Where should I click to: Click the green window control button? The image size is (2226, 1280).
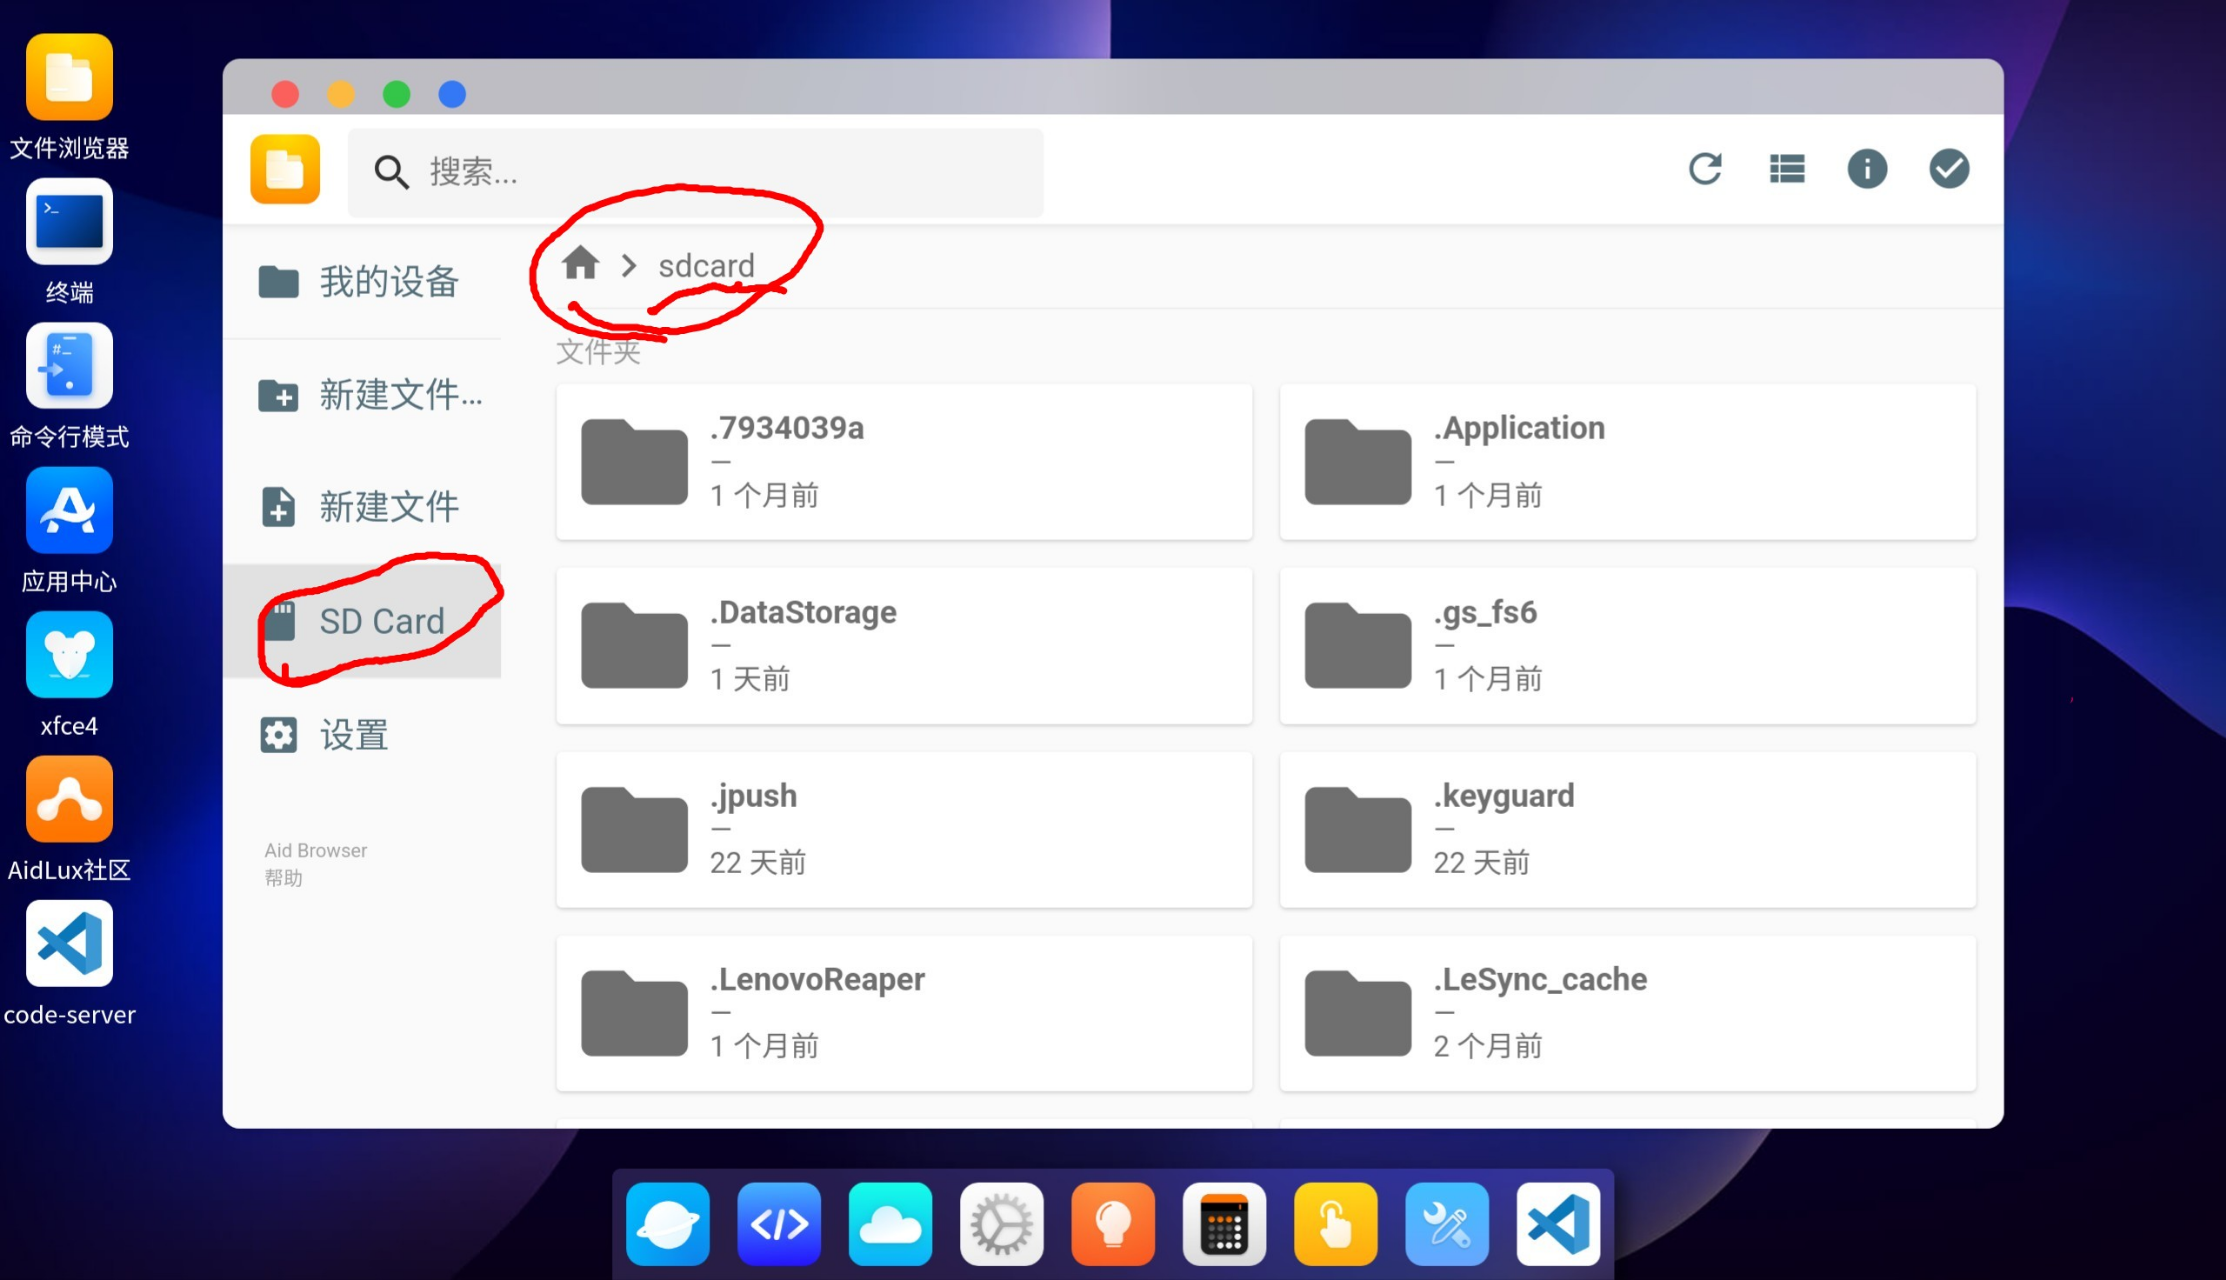click(x=397, y=94)
